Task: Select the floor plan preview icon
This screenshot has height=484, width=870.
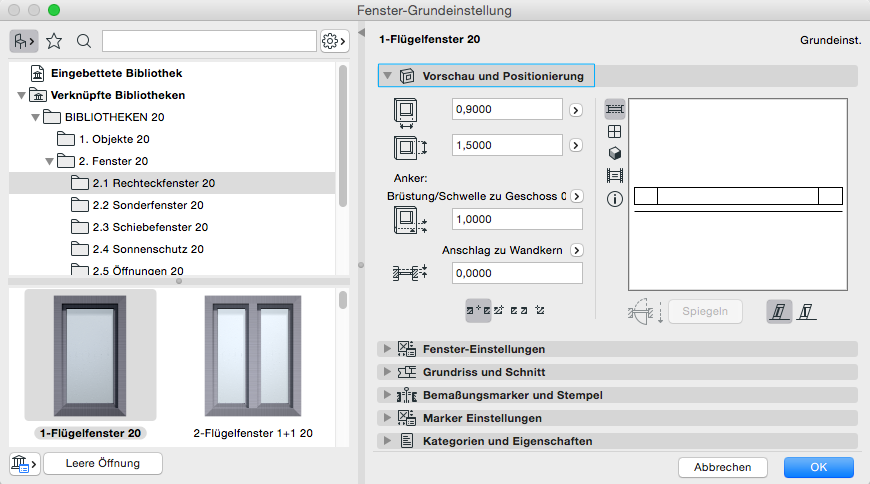Action: [615, 109]
